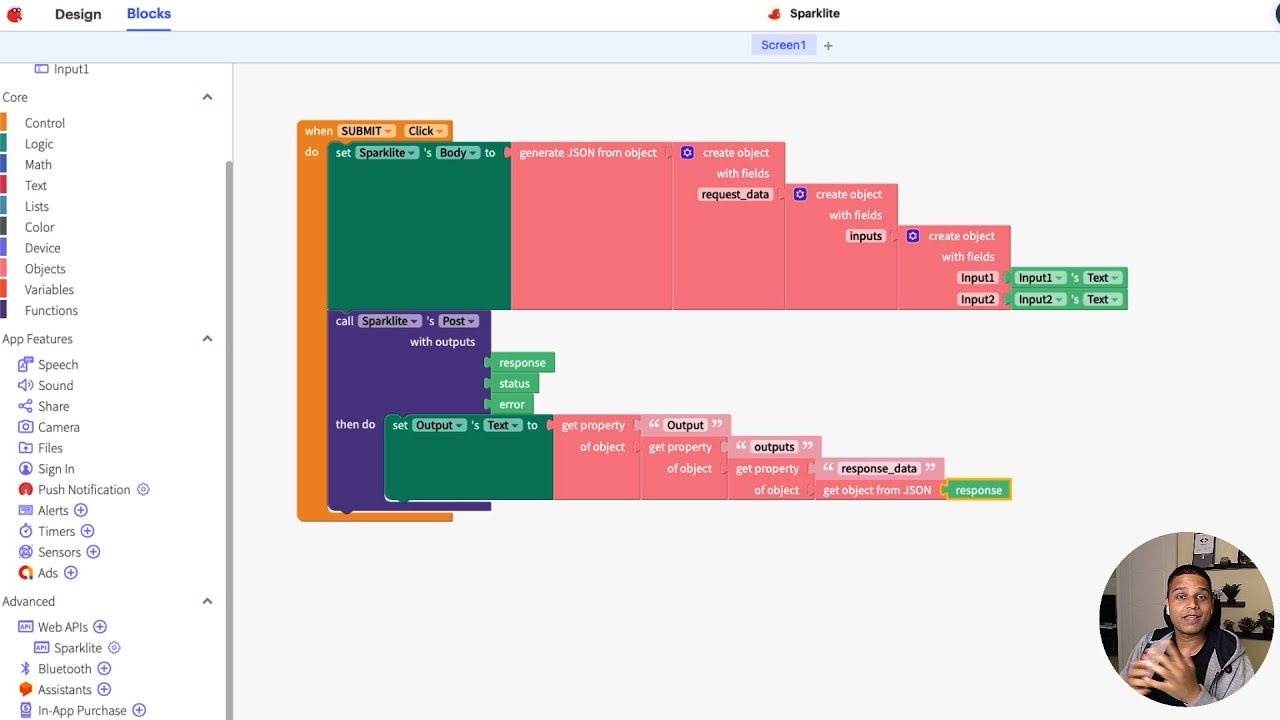Open the Color blocks category
The image size is (1280, 720).
tap(40, 227)
